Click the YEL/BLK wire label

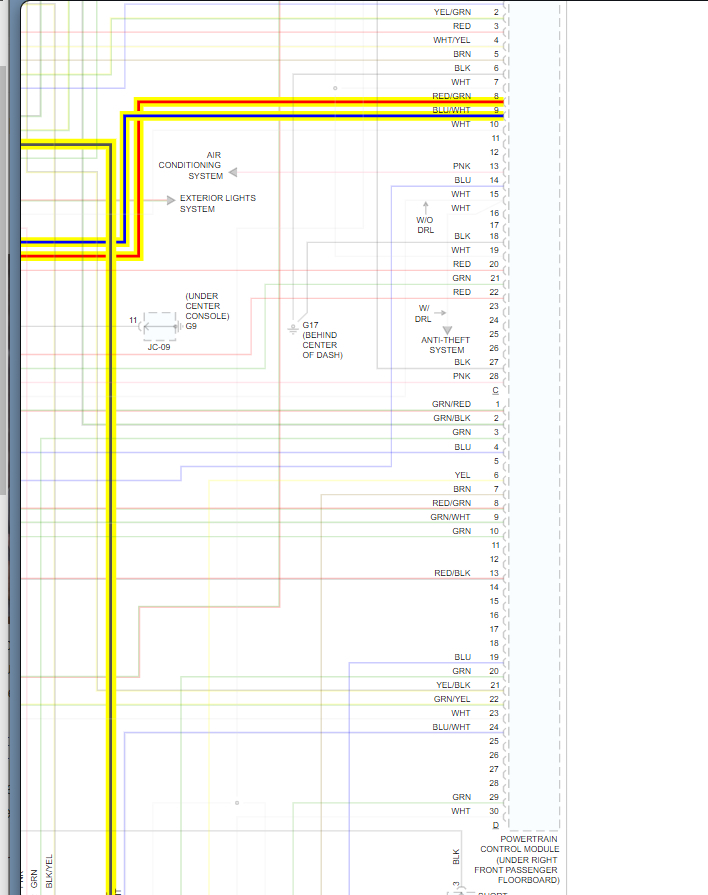coord(453,685)
